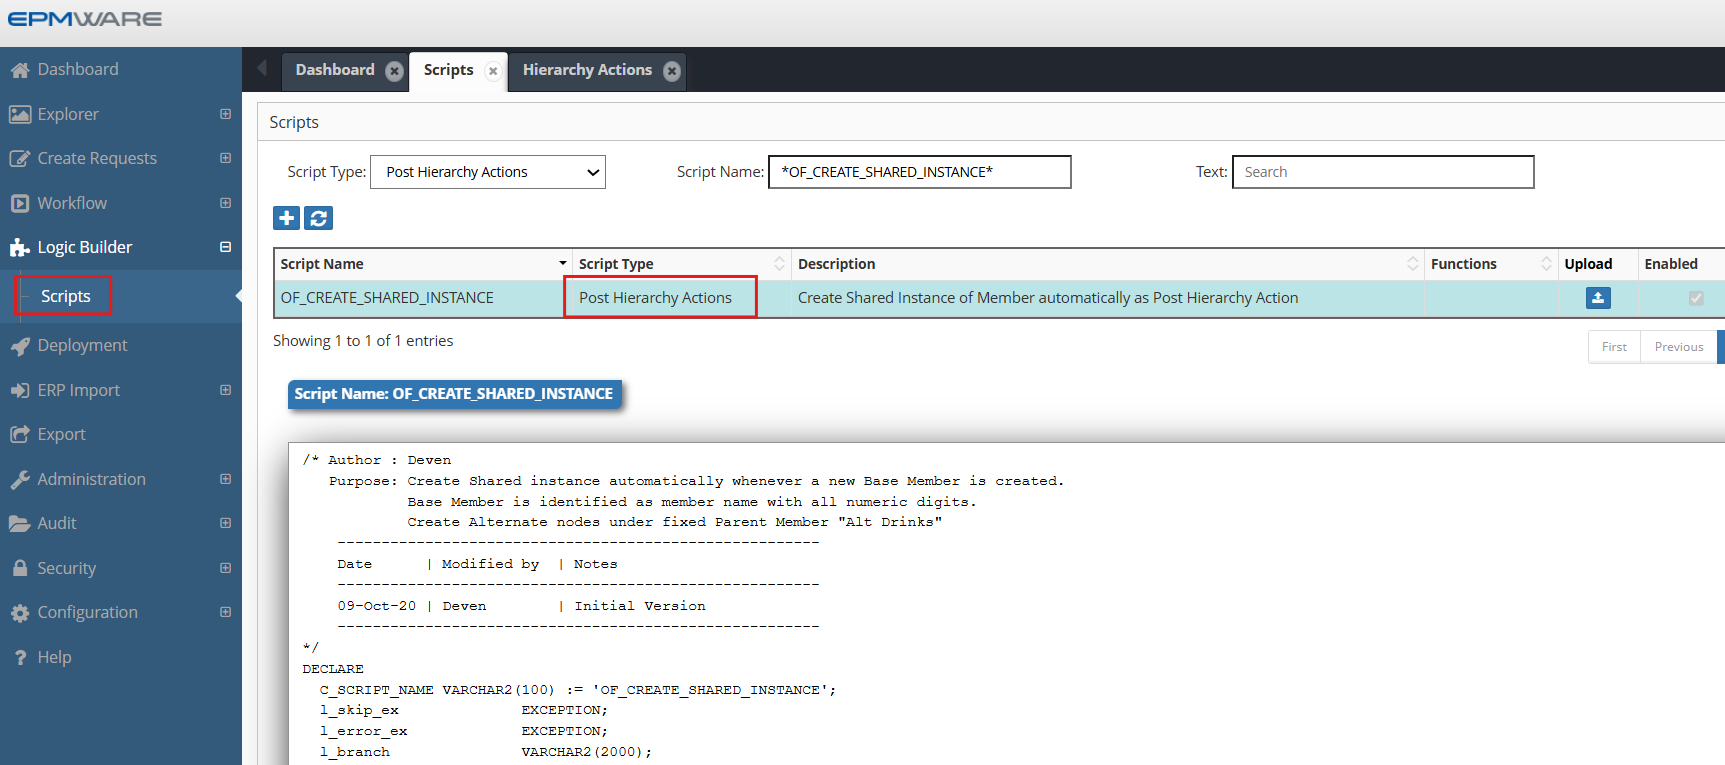Open the Deployment rocket item

click(x=82, y=345)
